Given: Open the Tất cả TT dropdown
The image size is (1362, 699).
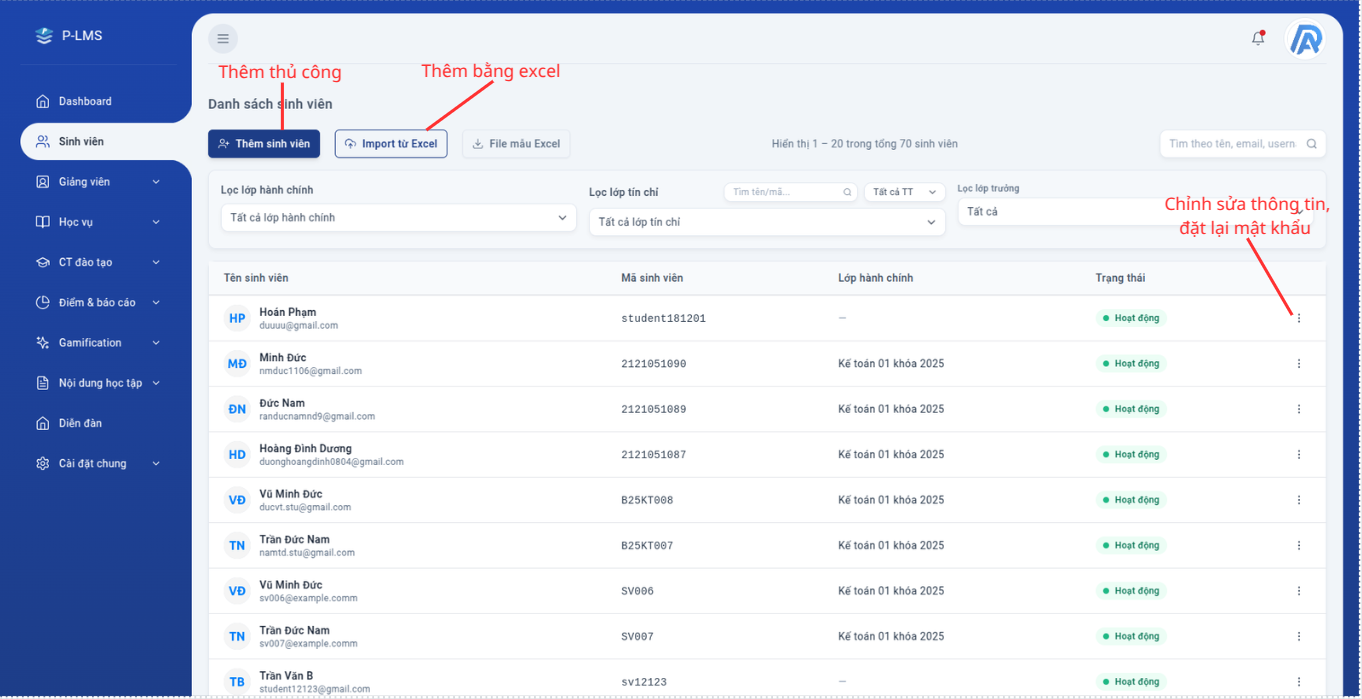Looking at the screenshot, I should click(905, 192).
